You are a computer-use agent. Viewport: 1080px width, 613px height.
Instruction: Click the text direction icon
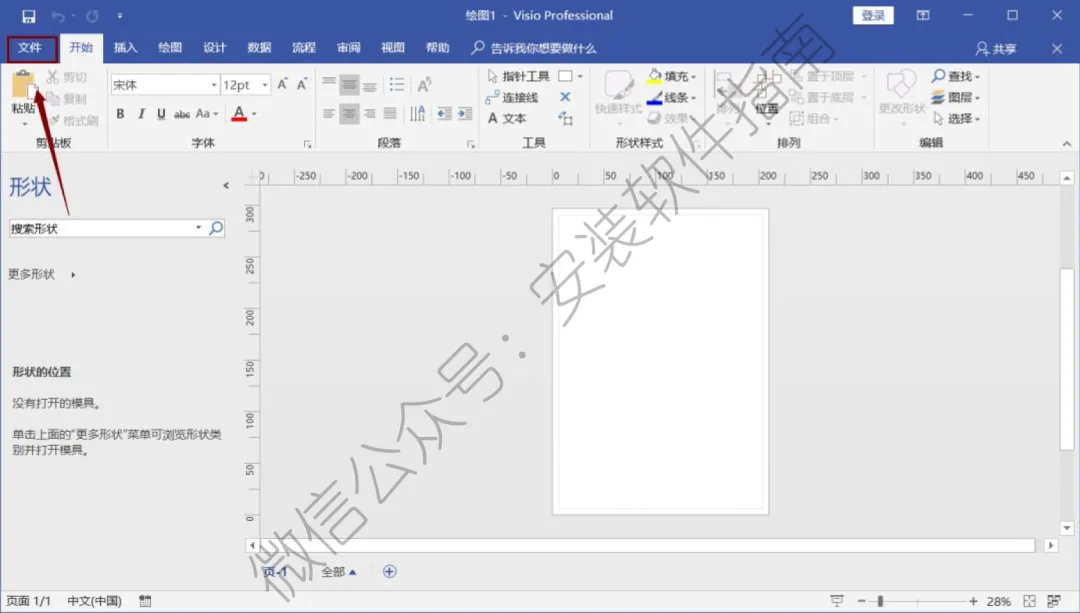(x=417, y=114)
